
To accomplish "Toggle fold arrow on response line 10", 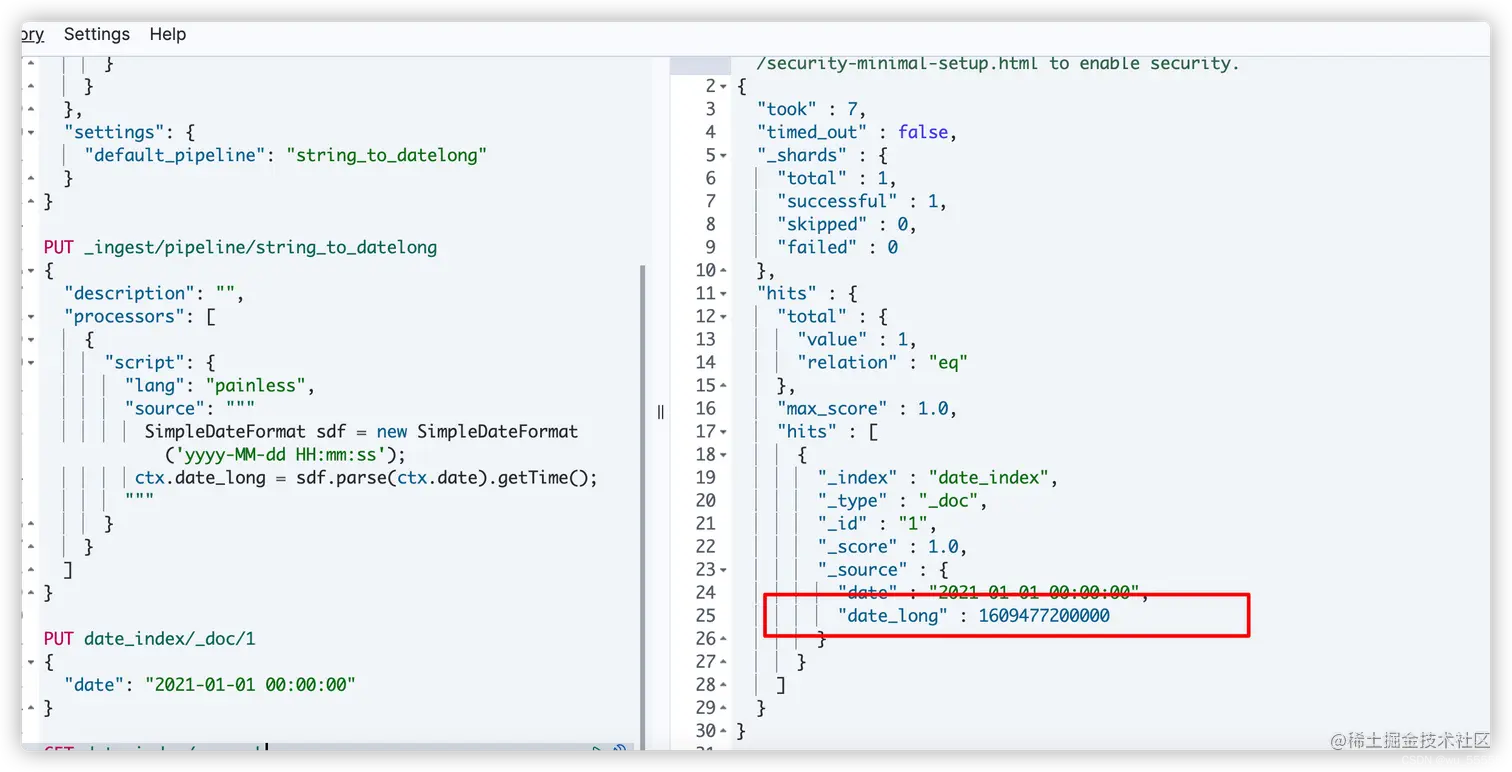I will (x=724, y=270).
